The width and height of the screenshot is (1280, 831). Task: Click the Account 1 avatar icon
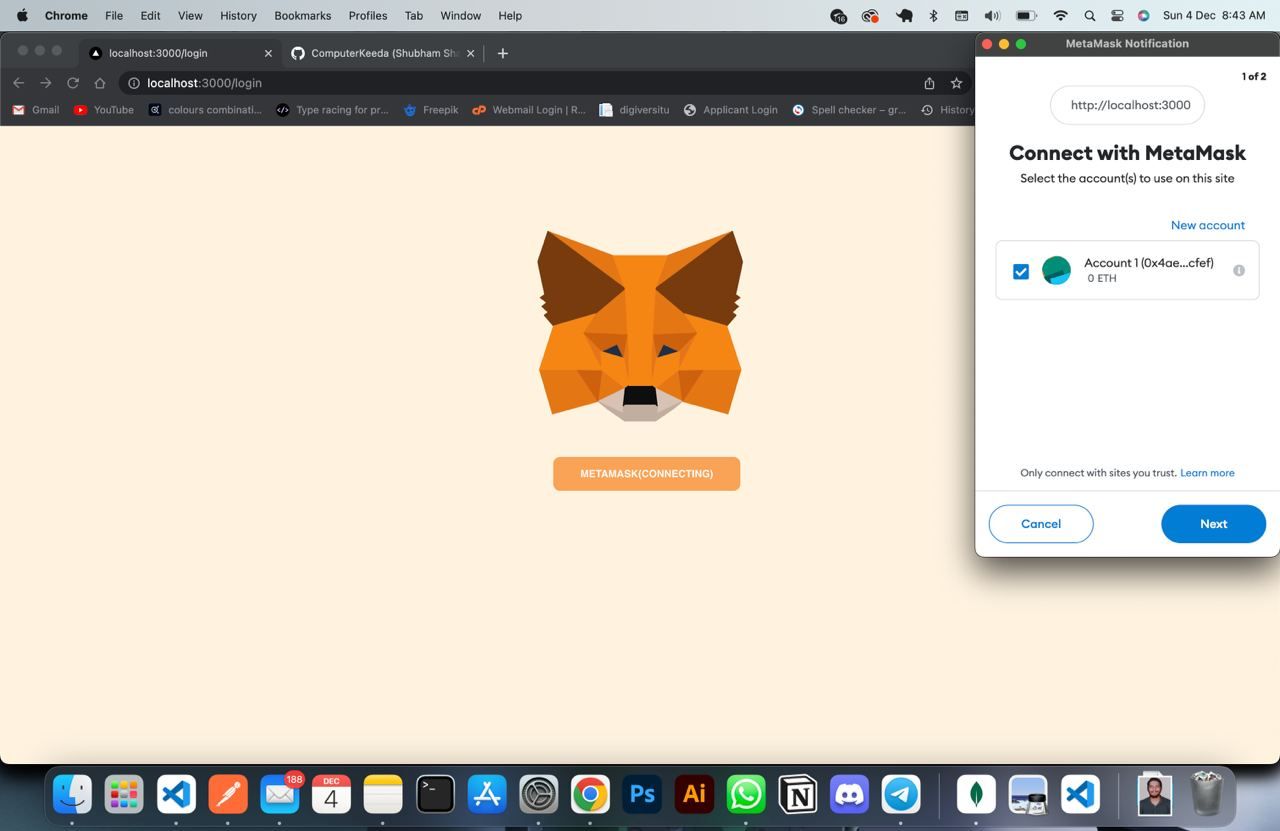[1056, 270]
